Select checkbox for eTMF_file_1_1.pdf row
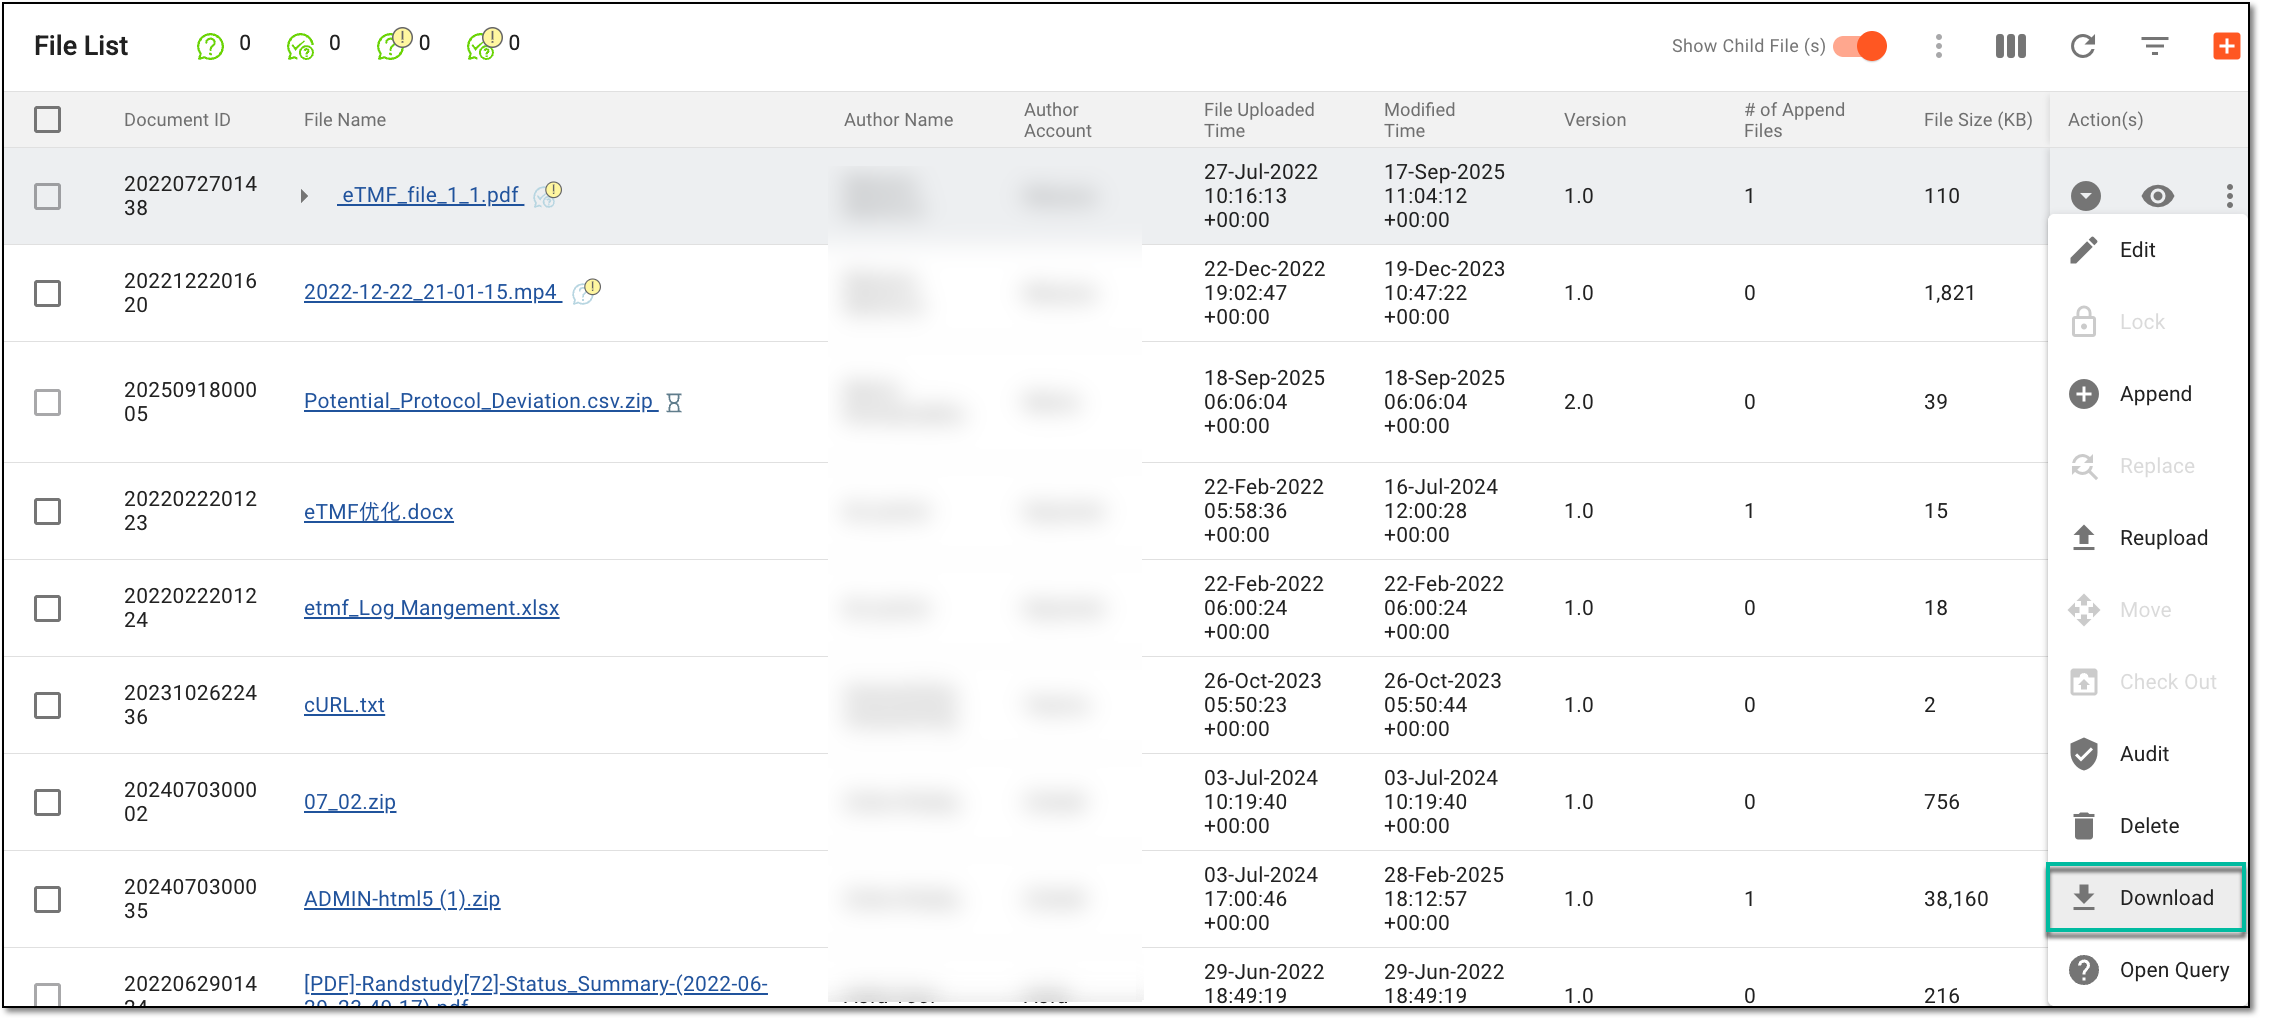 coord(47,196)
